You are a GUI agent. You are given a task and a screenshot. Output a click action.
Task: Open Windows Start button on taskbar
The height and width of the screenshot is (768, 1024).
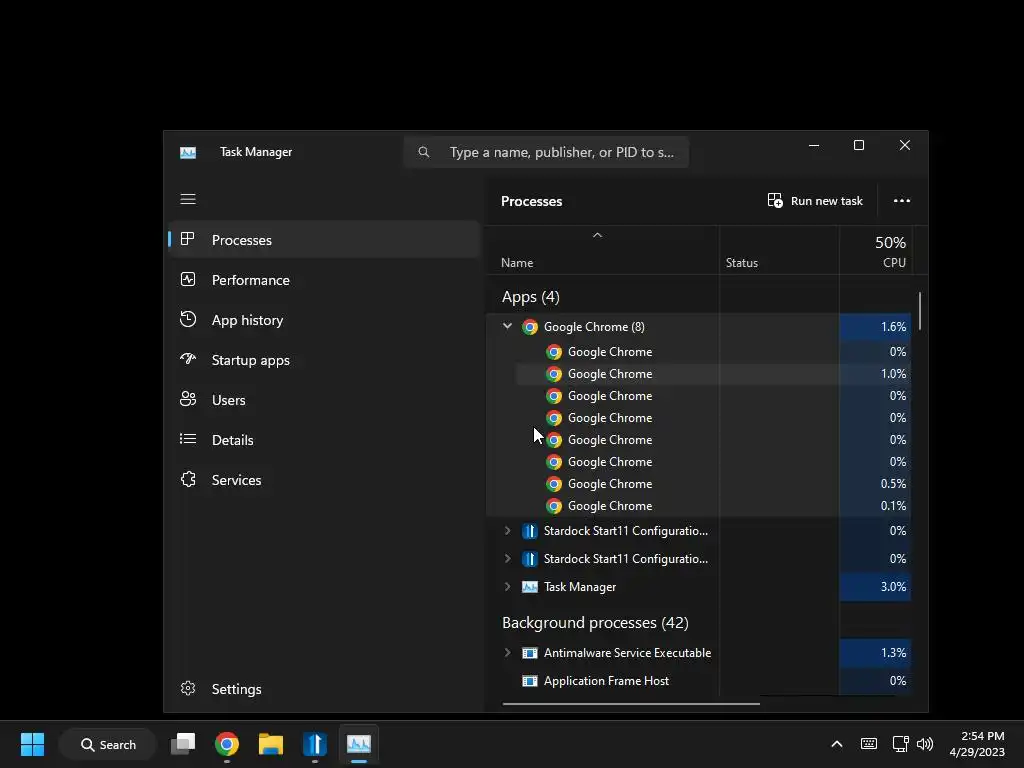32,744
